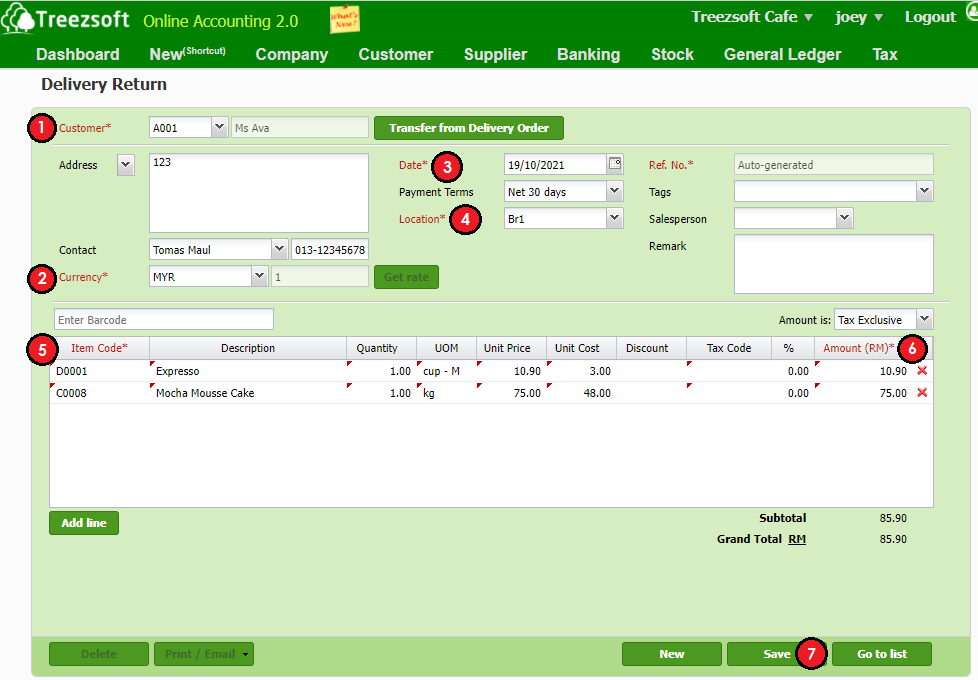Open the General Ledger menu
Screen dimensions: 978x680
click(782, 54)
